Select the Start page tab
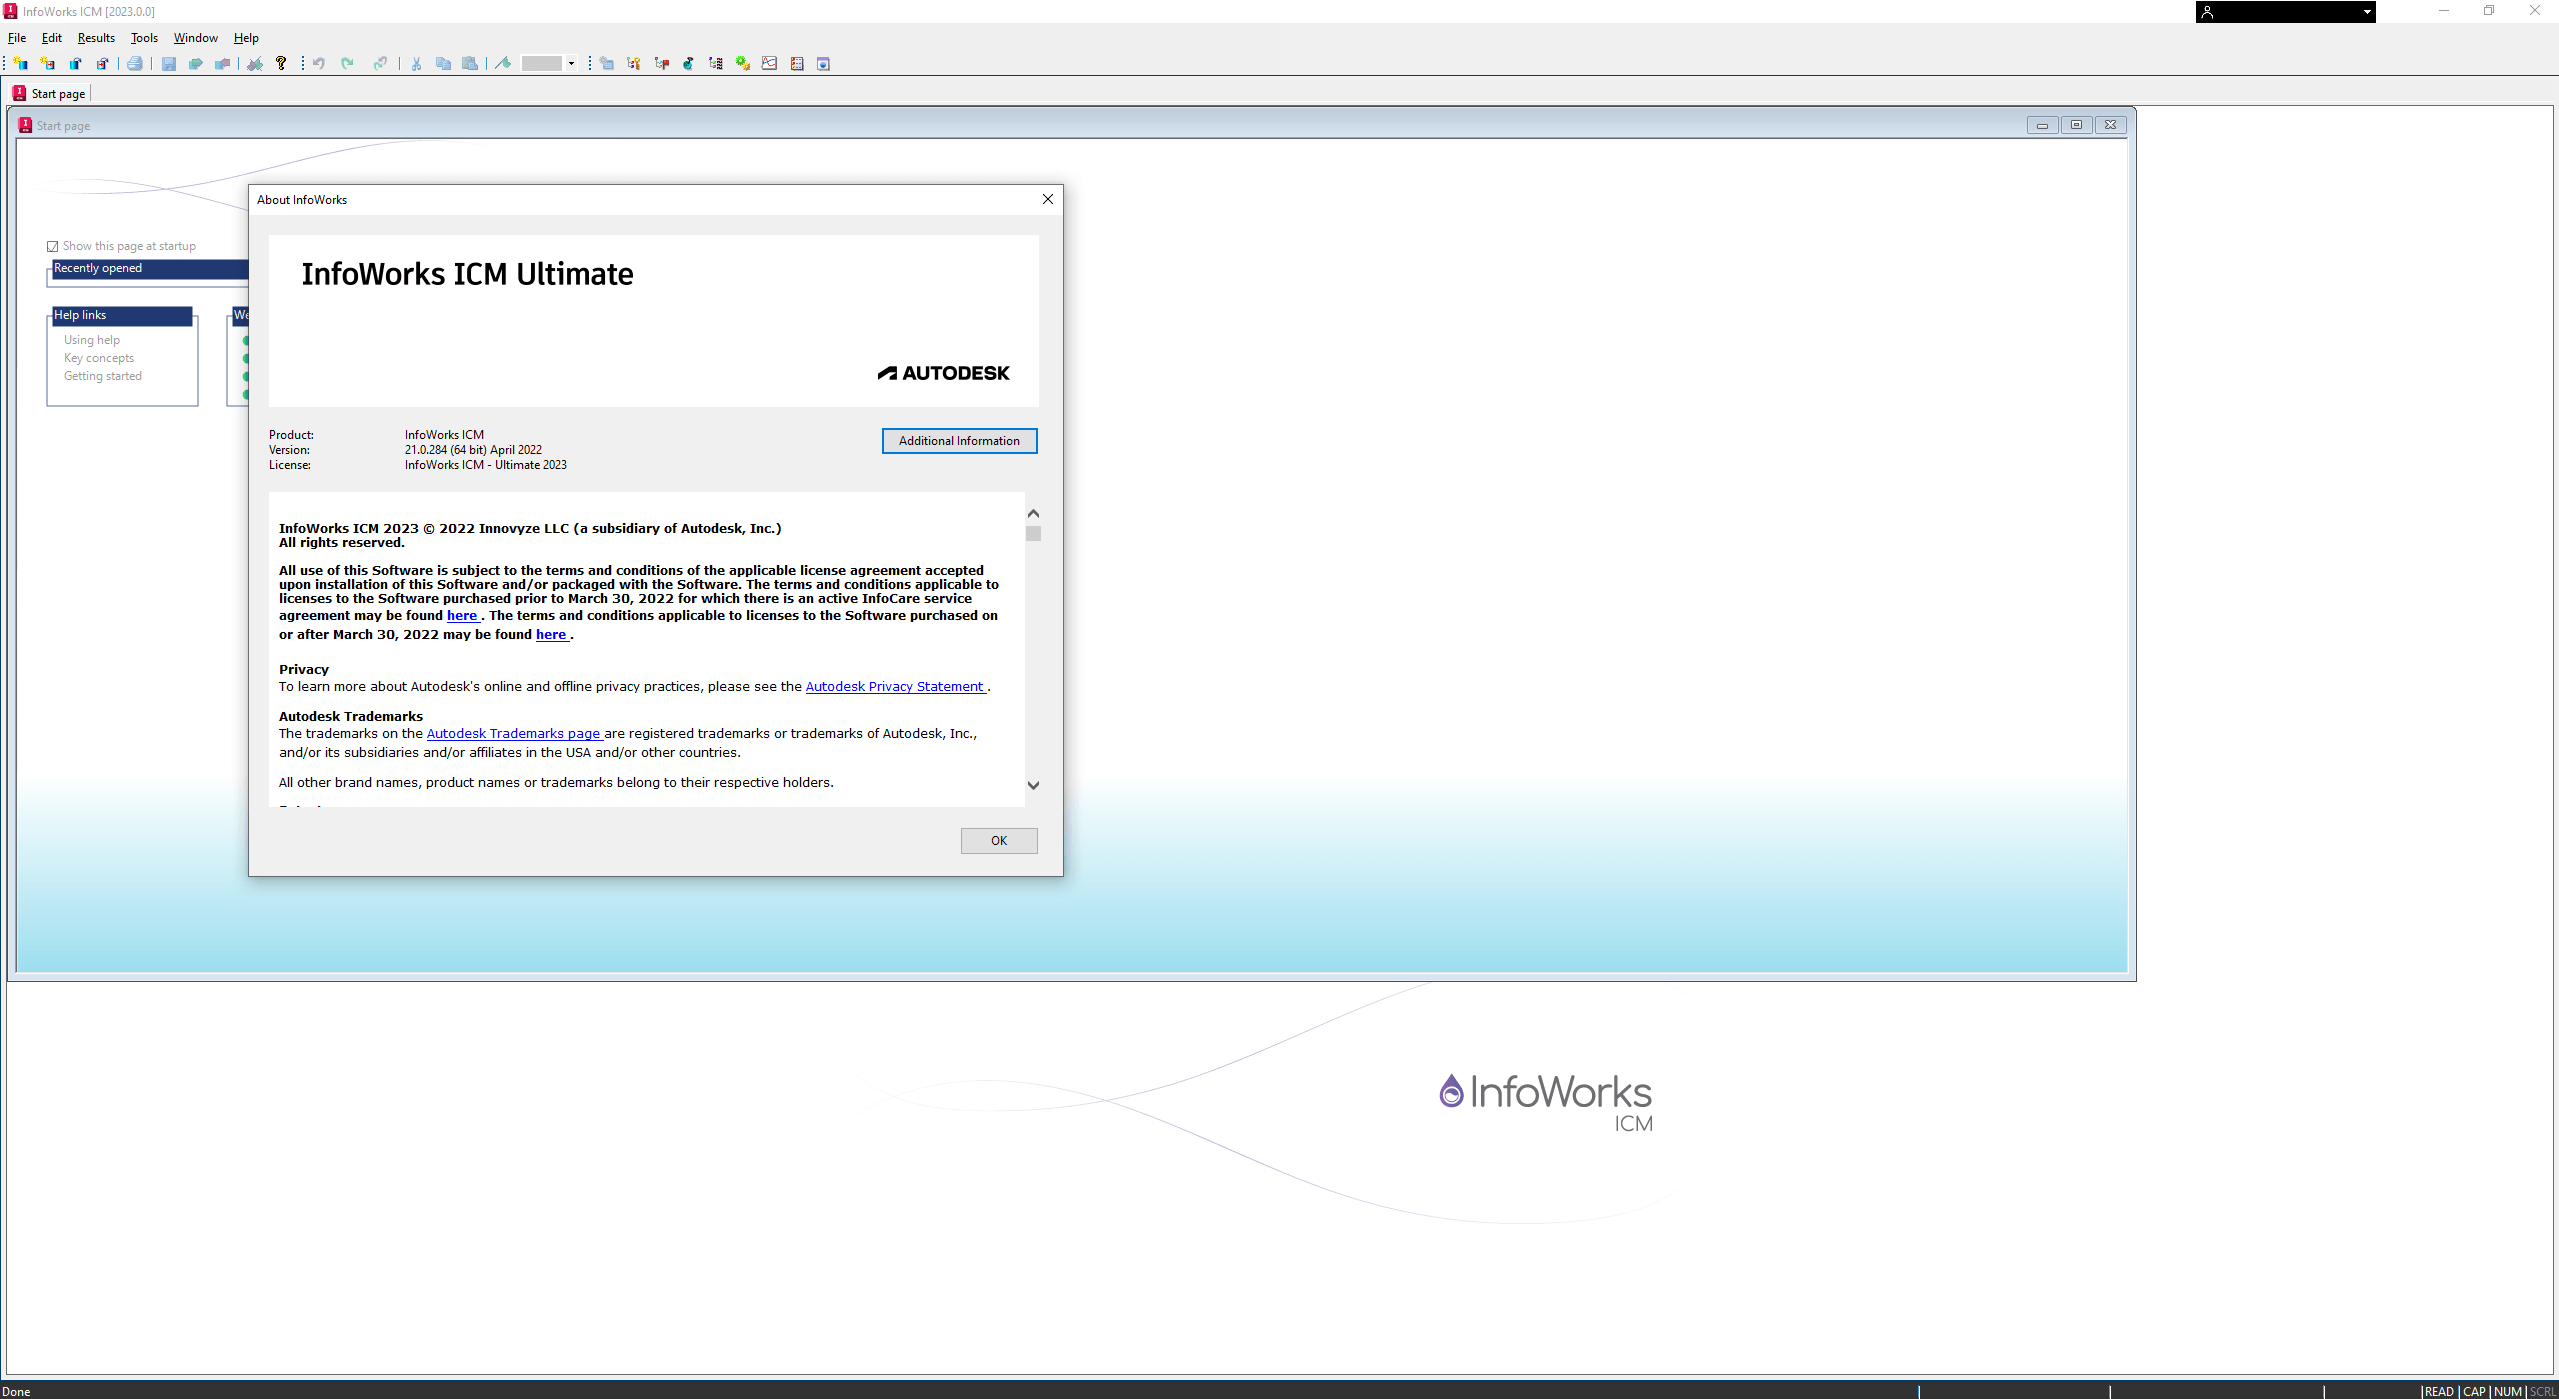2559x1399 pixels. (49, 93)
